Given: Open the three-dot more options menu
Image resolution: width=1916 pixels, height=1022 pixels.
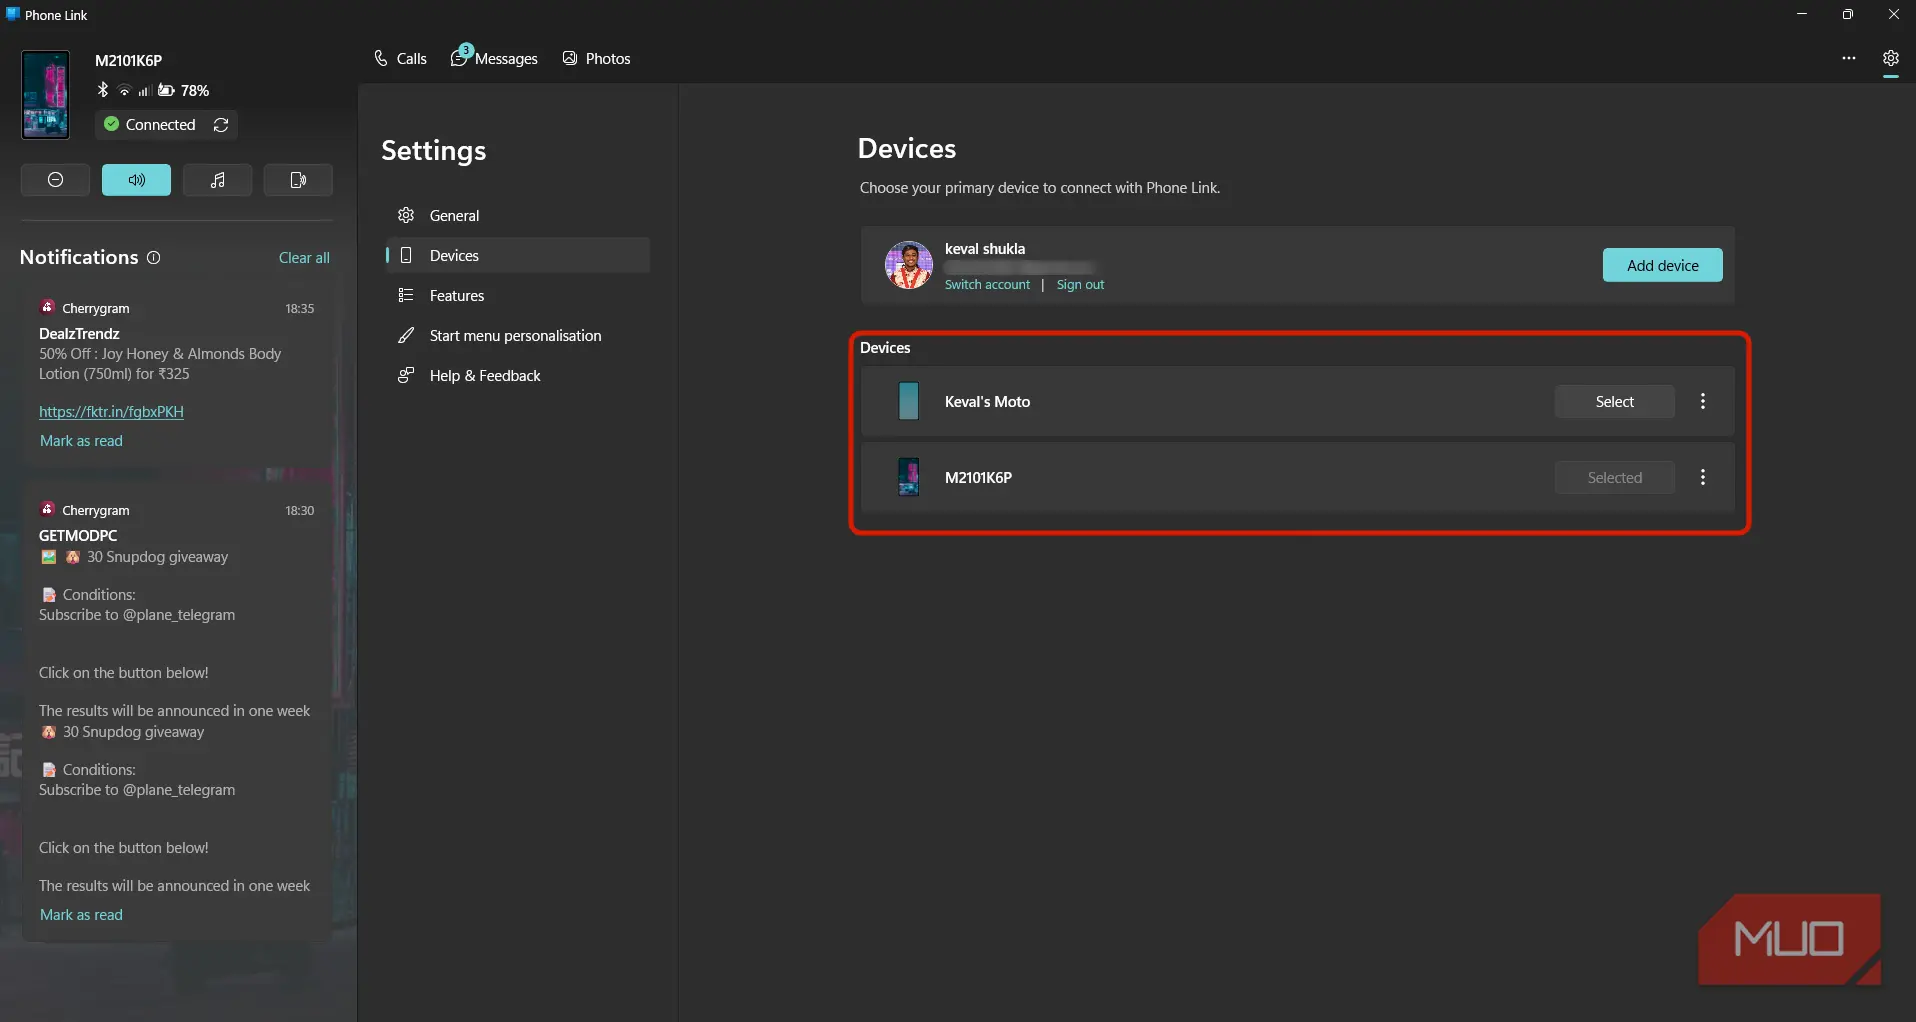Looking at the screenshot, I should point(1848,58).
